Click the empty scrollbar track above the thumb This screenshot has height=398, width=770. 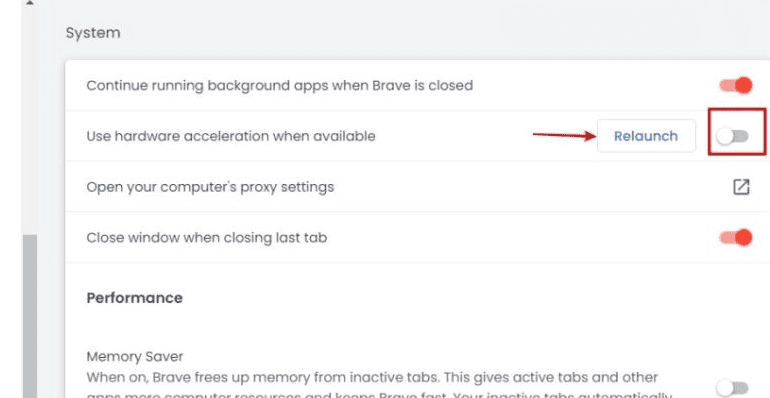pyautogui.click(x=29, y=120)
